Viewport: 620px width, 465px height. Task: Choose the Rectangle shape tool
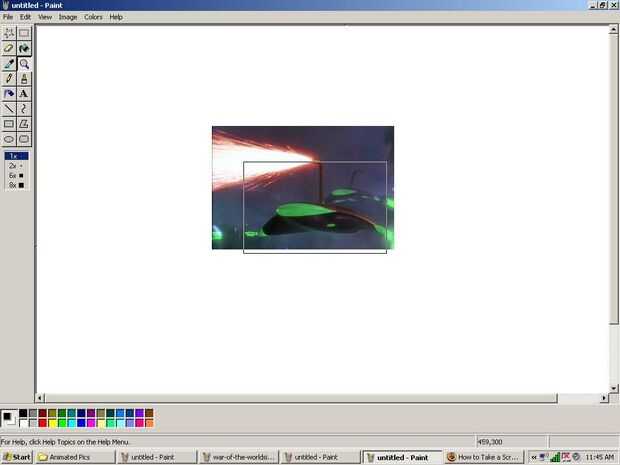tap(9, 124)
